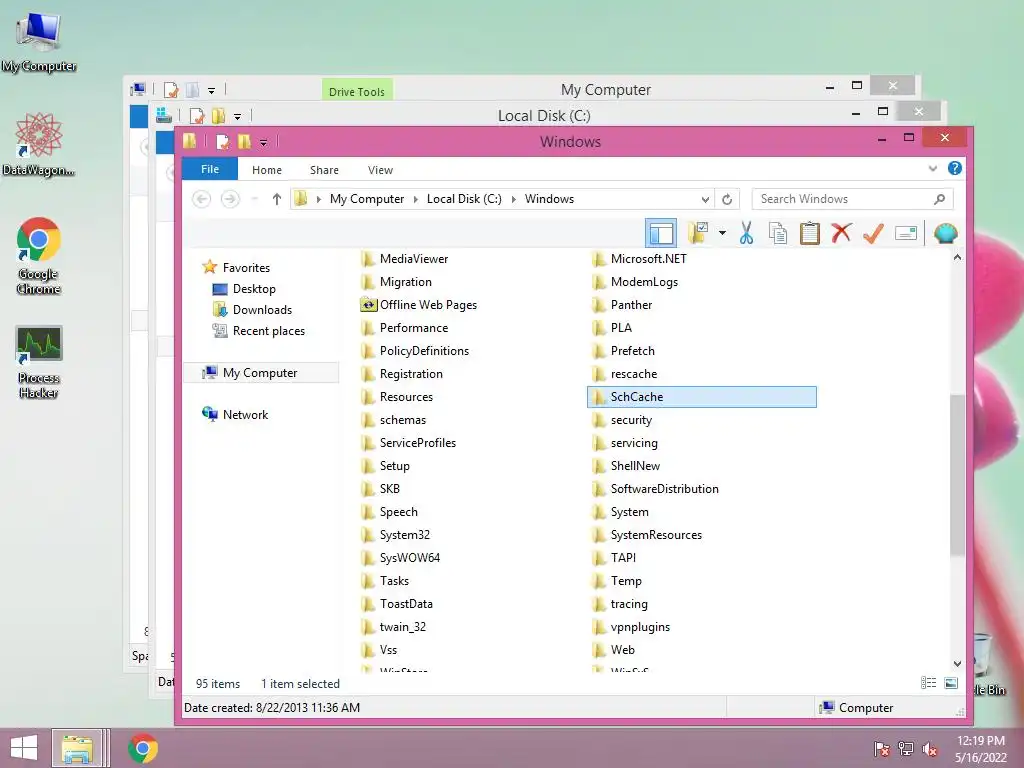Click the Paste clipboard icon
Viewport: 1024px width, 768px height.
(810, 233)
